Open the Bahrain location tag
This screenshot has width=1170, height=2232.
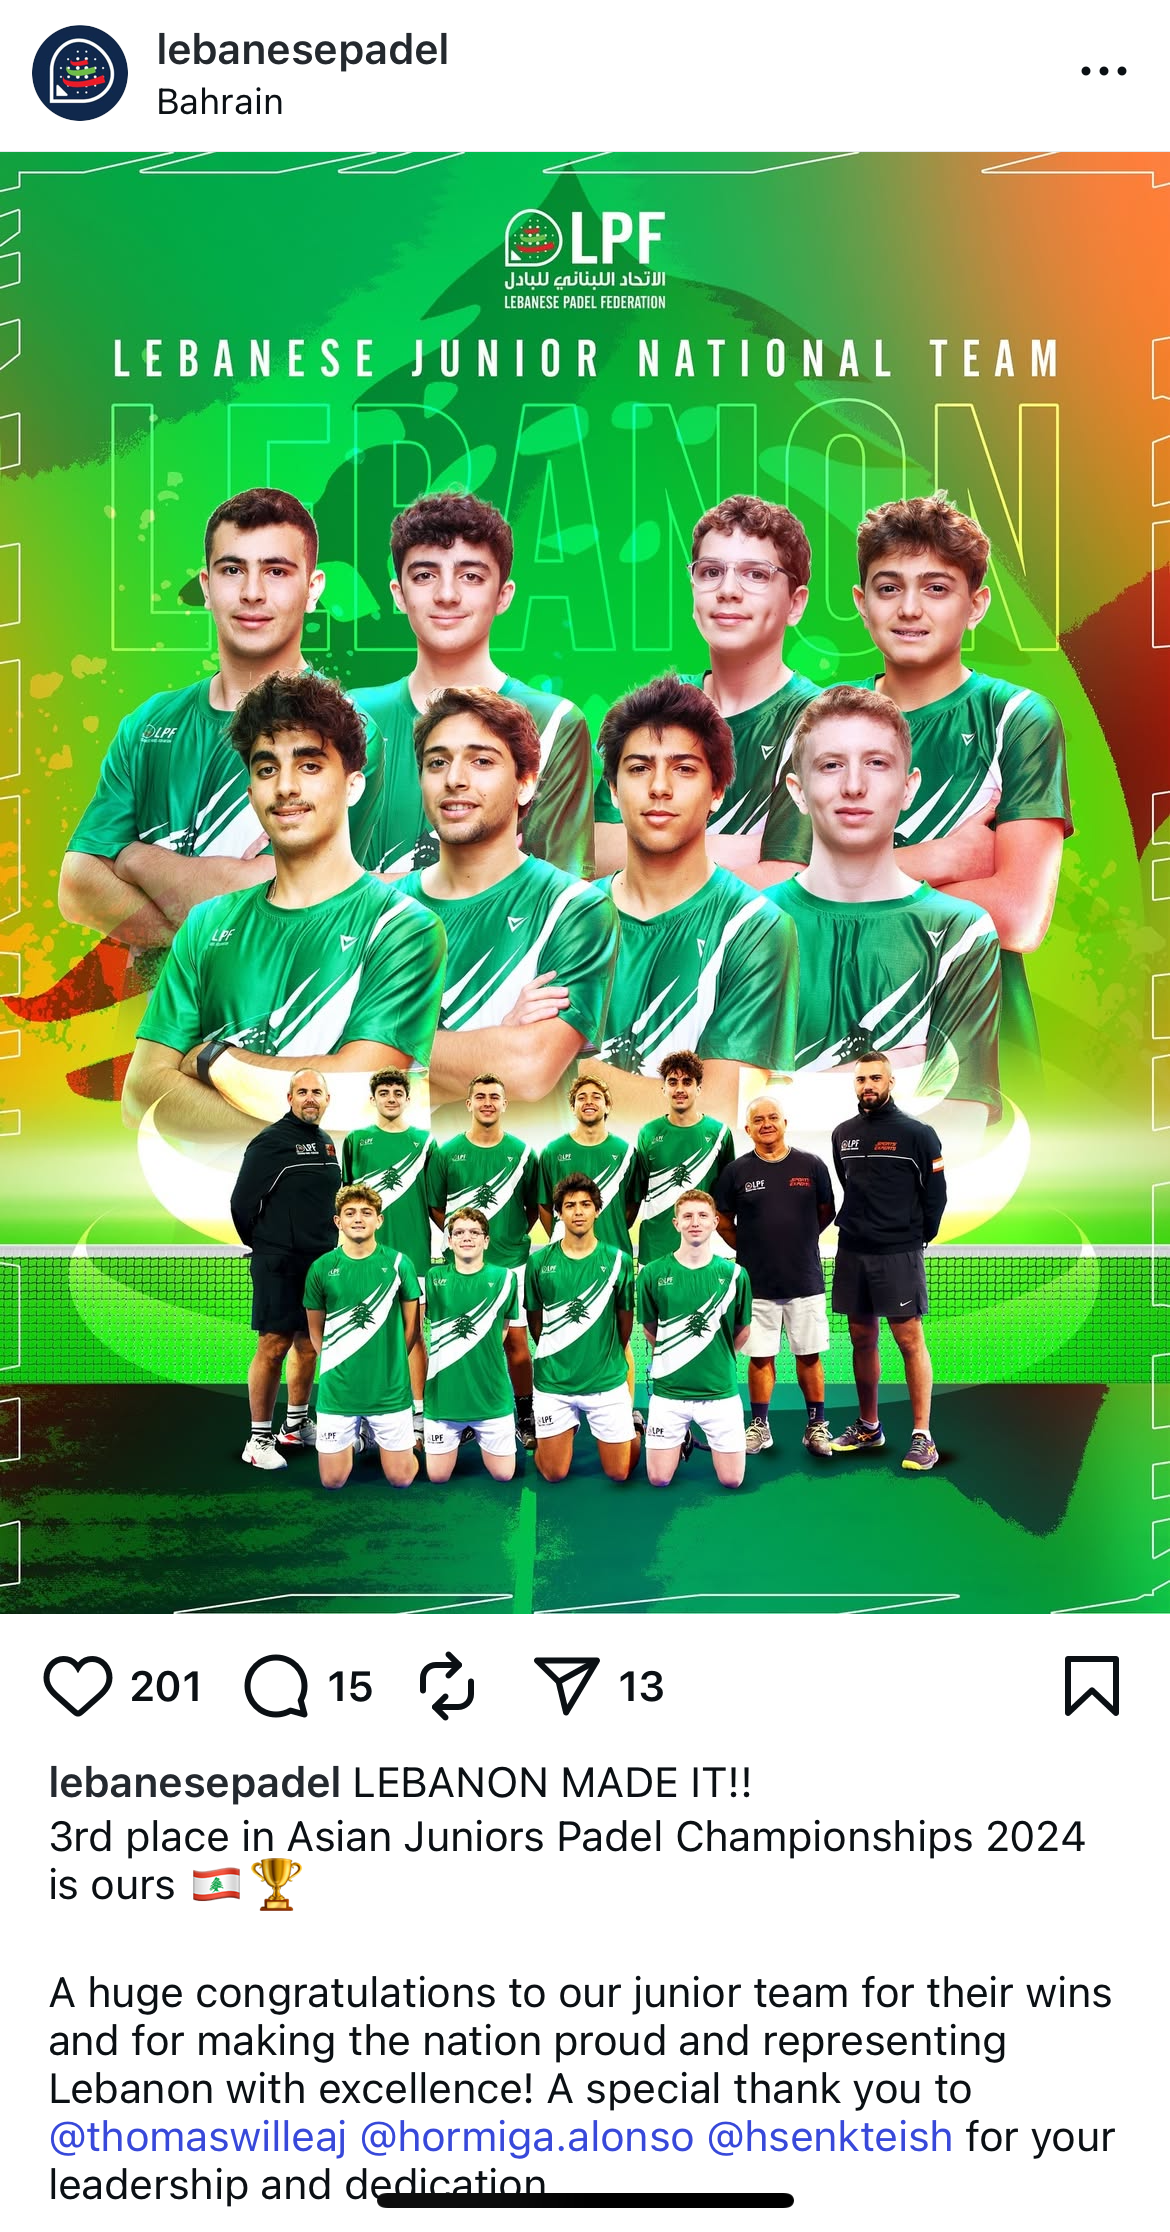tap(220, 102)
